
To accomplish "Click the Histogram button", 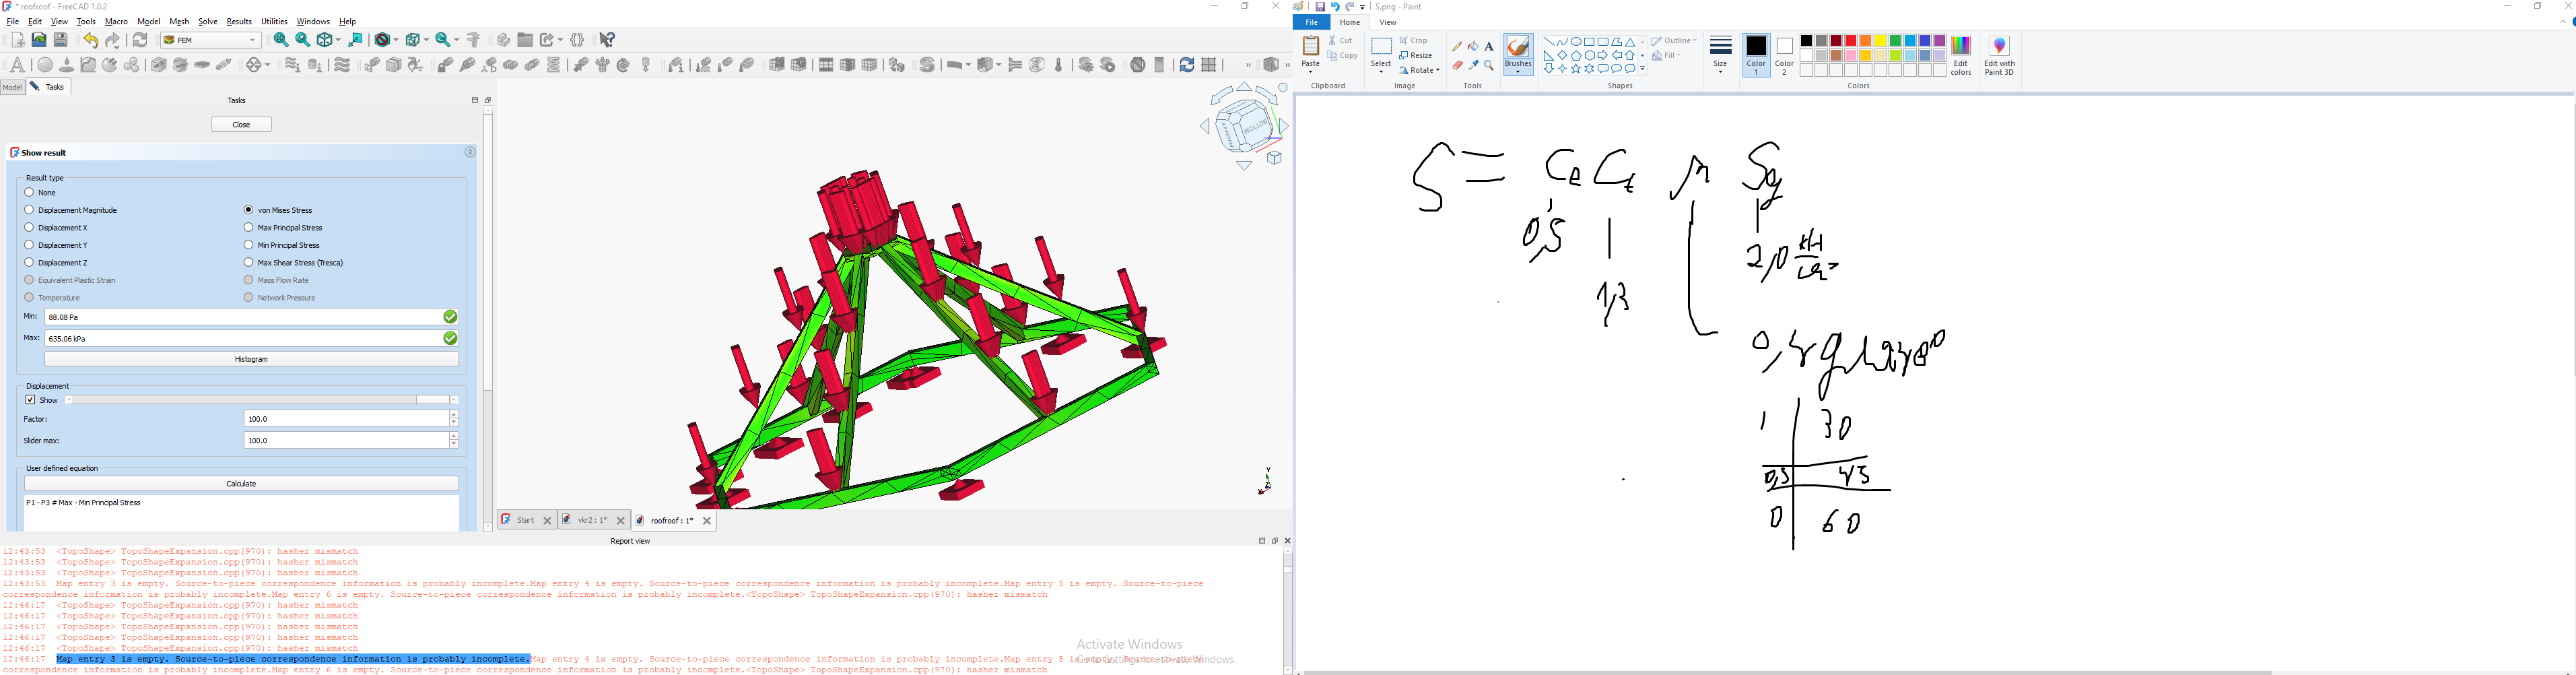I will [x=251, y=359].
